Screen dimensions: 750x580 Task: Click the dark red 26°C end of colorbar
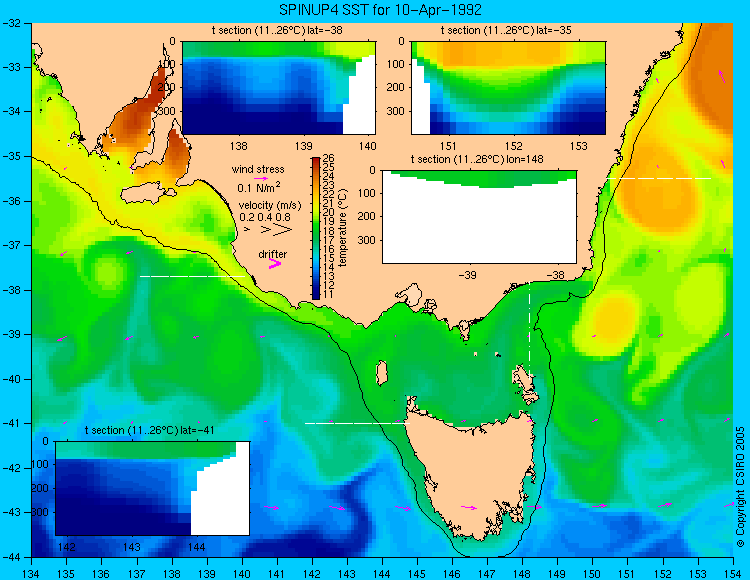[316, 162]
